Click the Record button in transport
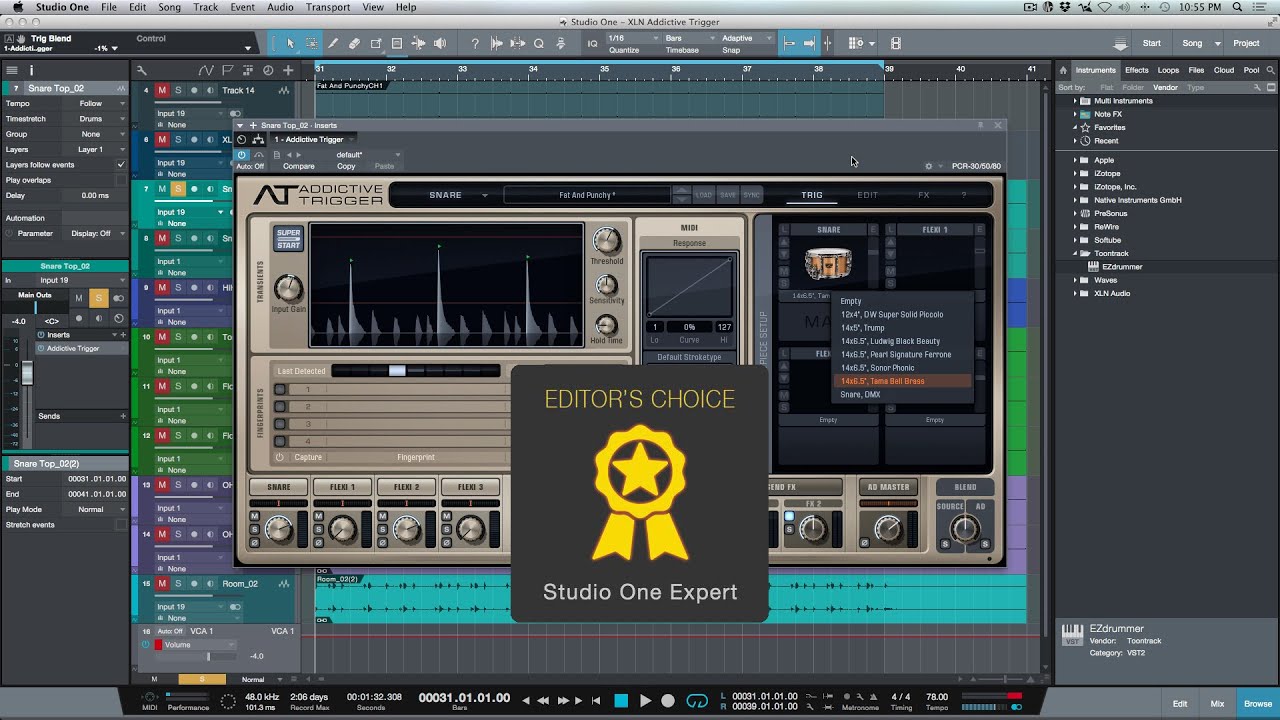Screen dimensions: 1280x720 [x=668, y=701]
